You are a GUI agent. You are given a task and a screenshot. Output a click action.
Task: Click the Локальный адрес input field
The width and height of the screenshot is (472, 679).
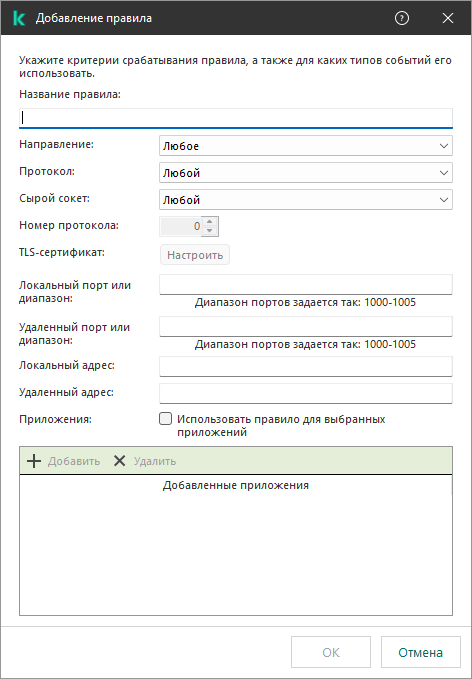(306, 366)
